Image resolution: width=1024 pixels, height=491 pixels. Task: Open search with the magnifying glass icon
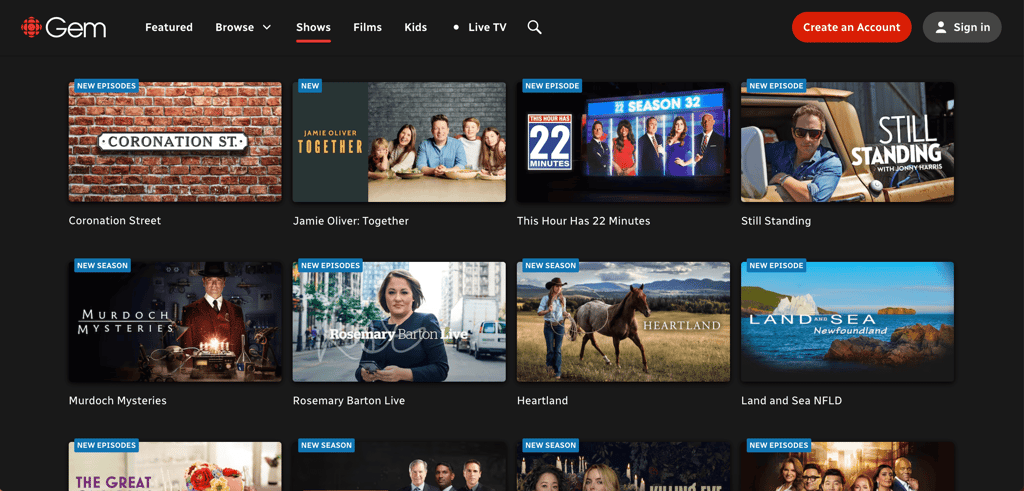click(x=534, y=27)
